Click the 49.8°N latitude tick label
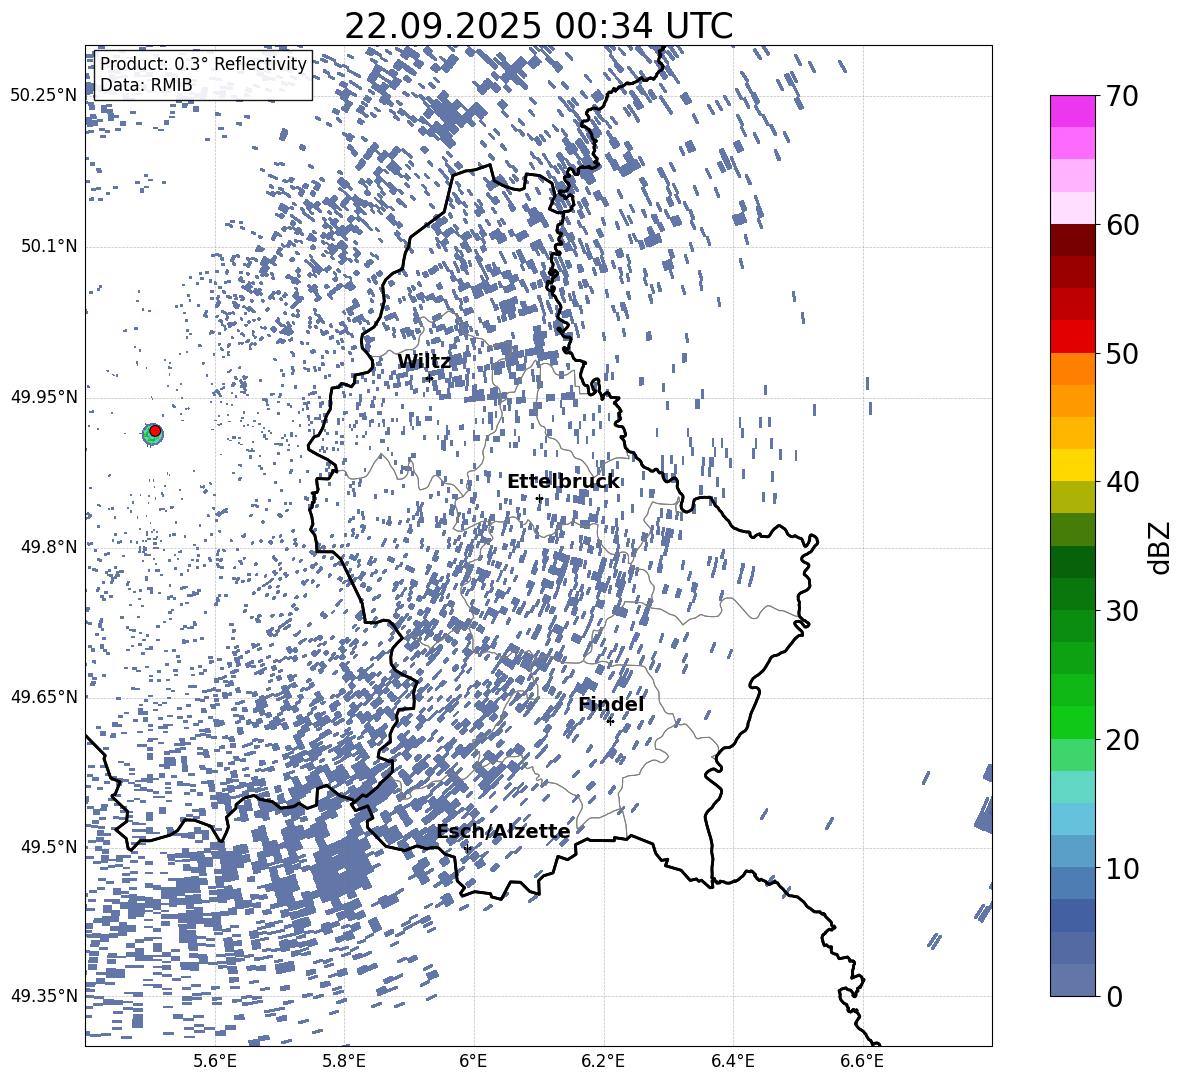 click(x=49, y=547)
